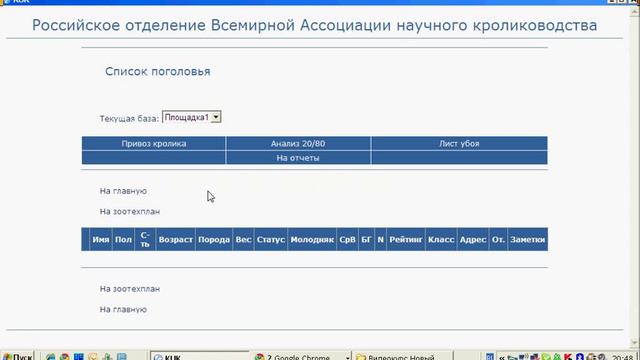
Task: Switch to the КИК taskbar window
Action: pos(200,356)
